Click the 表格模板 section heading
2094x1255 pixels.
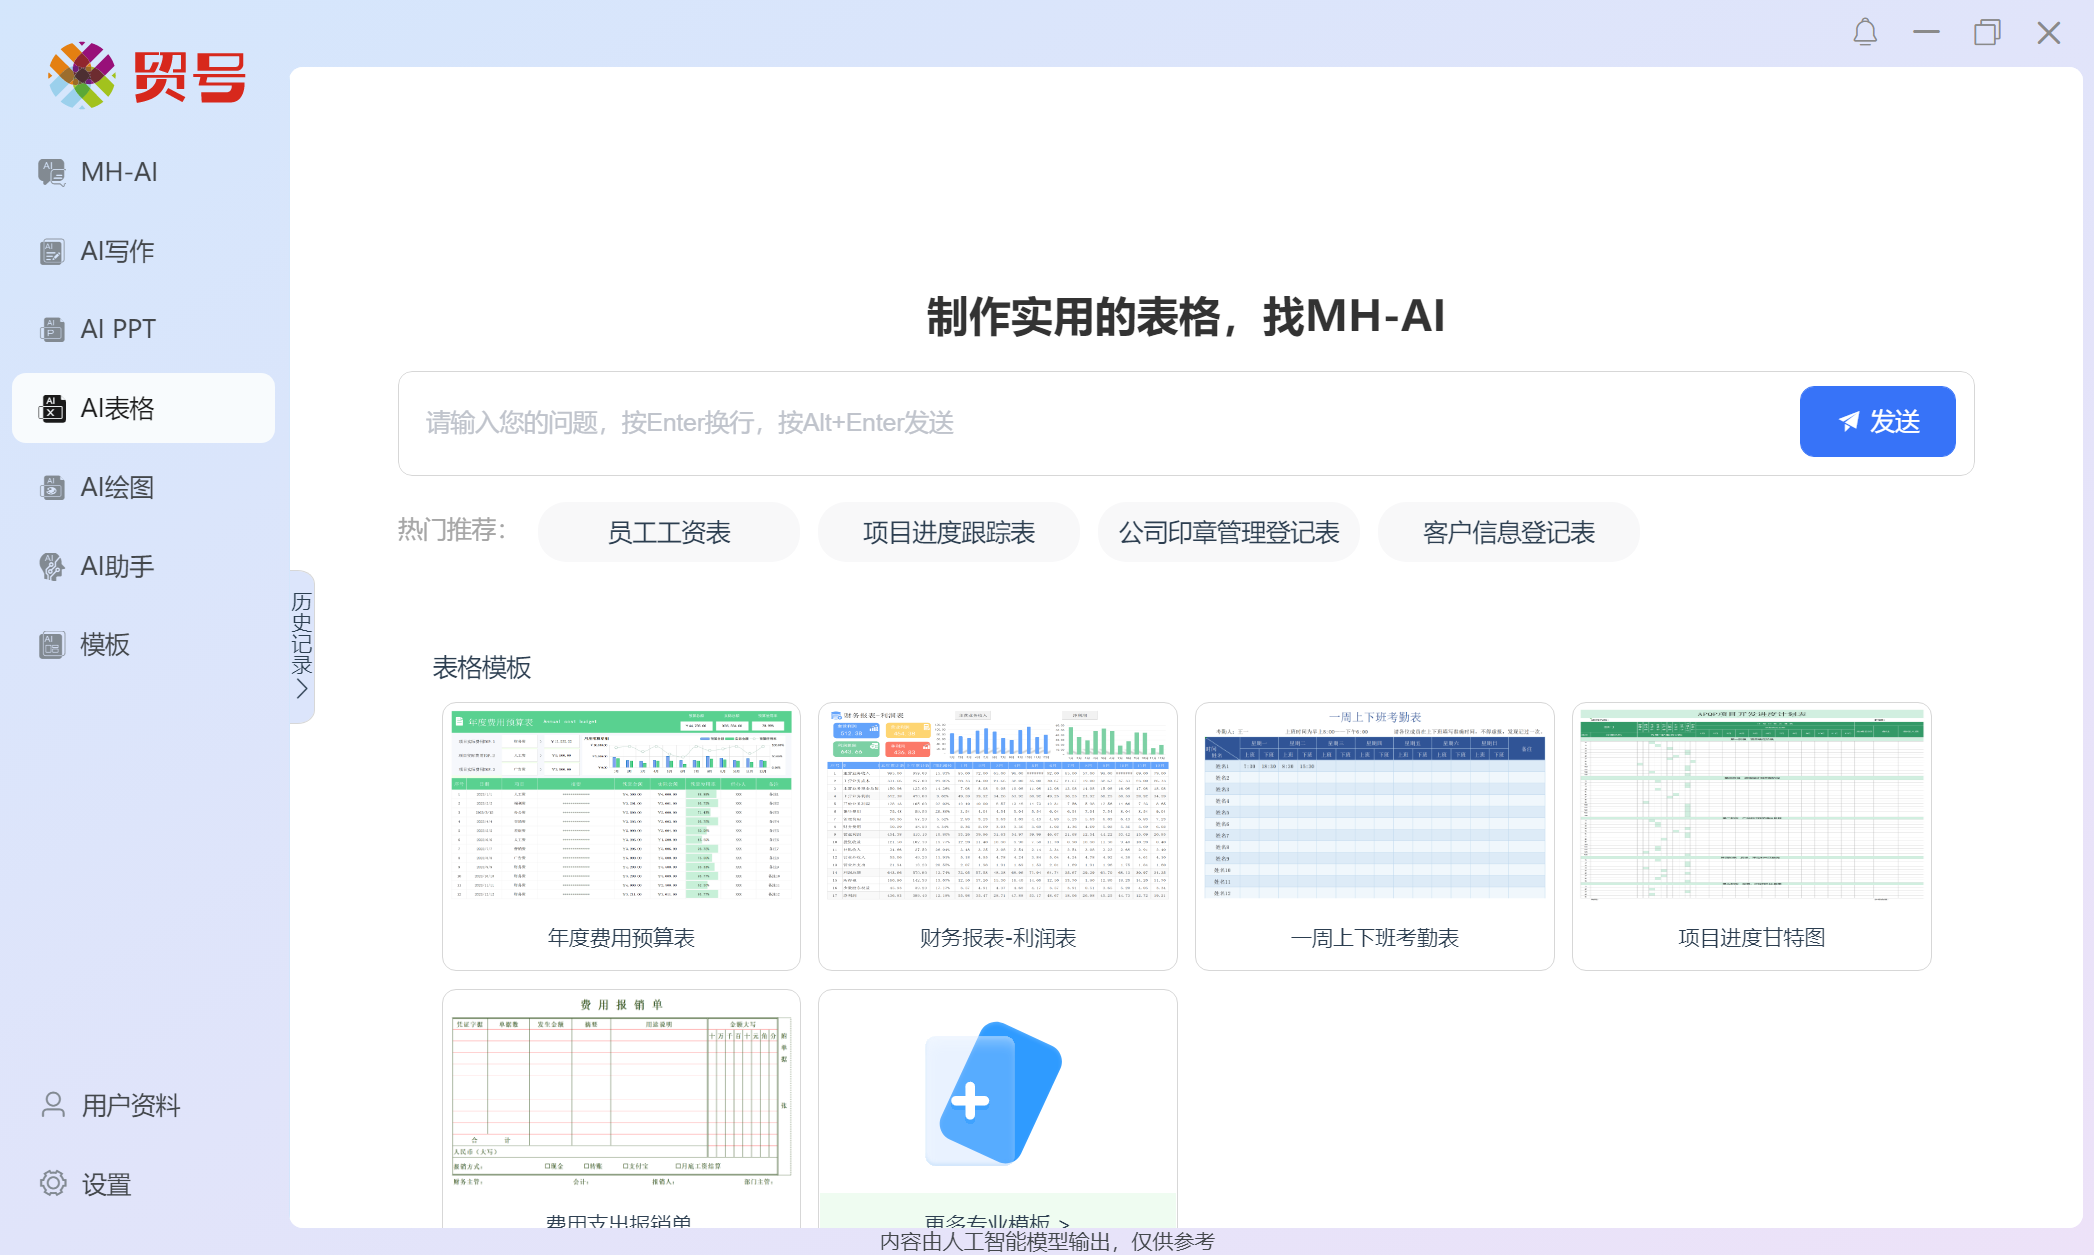click(x=481, y=668)
